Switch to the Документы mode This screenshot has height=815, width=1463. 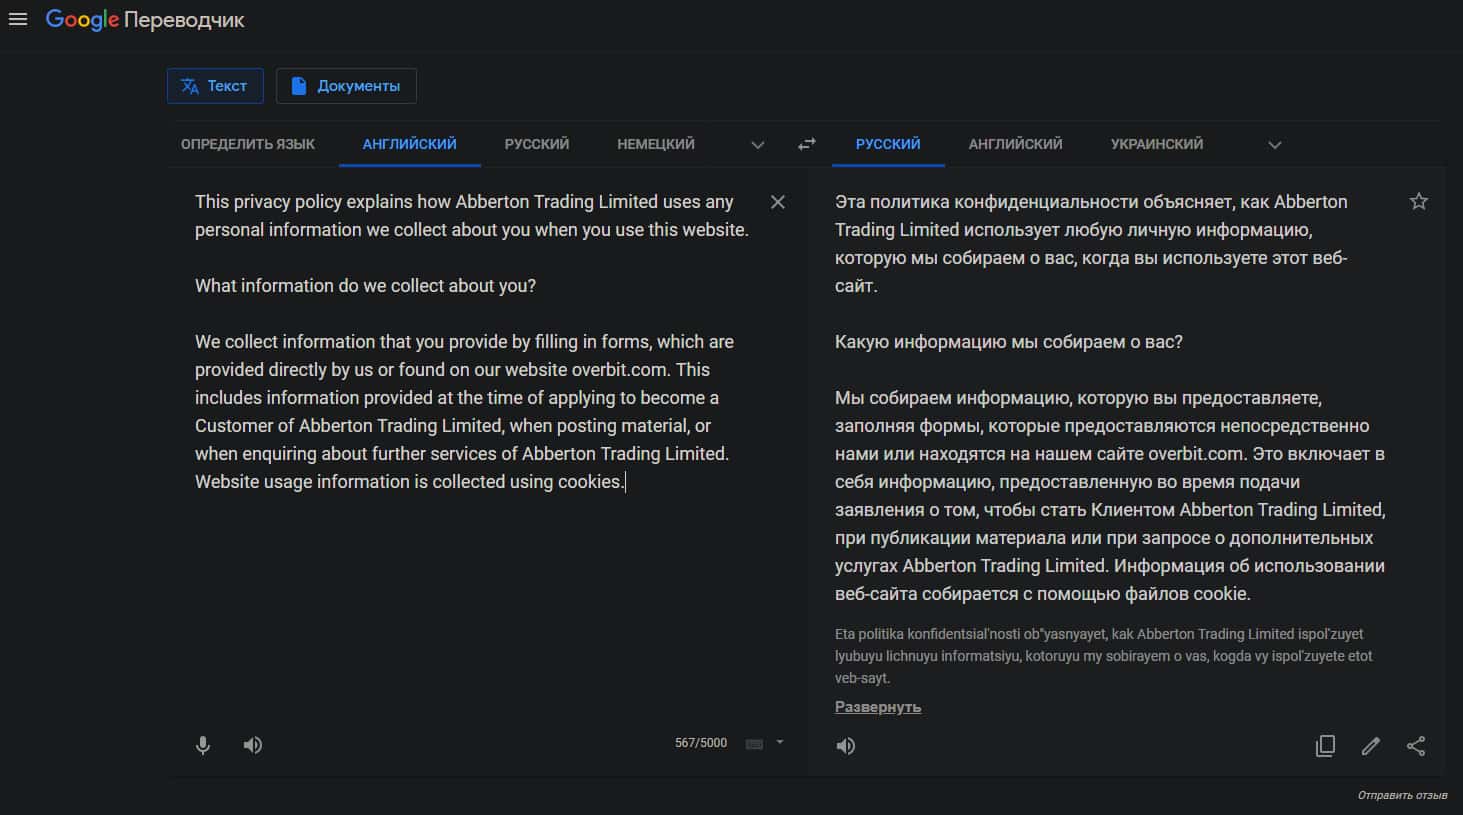(346, 86)
